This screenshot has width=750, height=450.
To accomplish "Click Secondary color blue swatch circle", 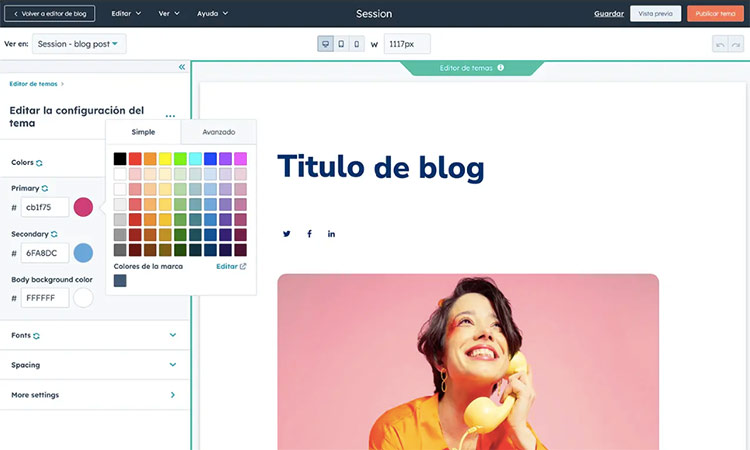I will (x=83, y=252).
